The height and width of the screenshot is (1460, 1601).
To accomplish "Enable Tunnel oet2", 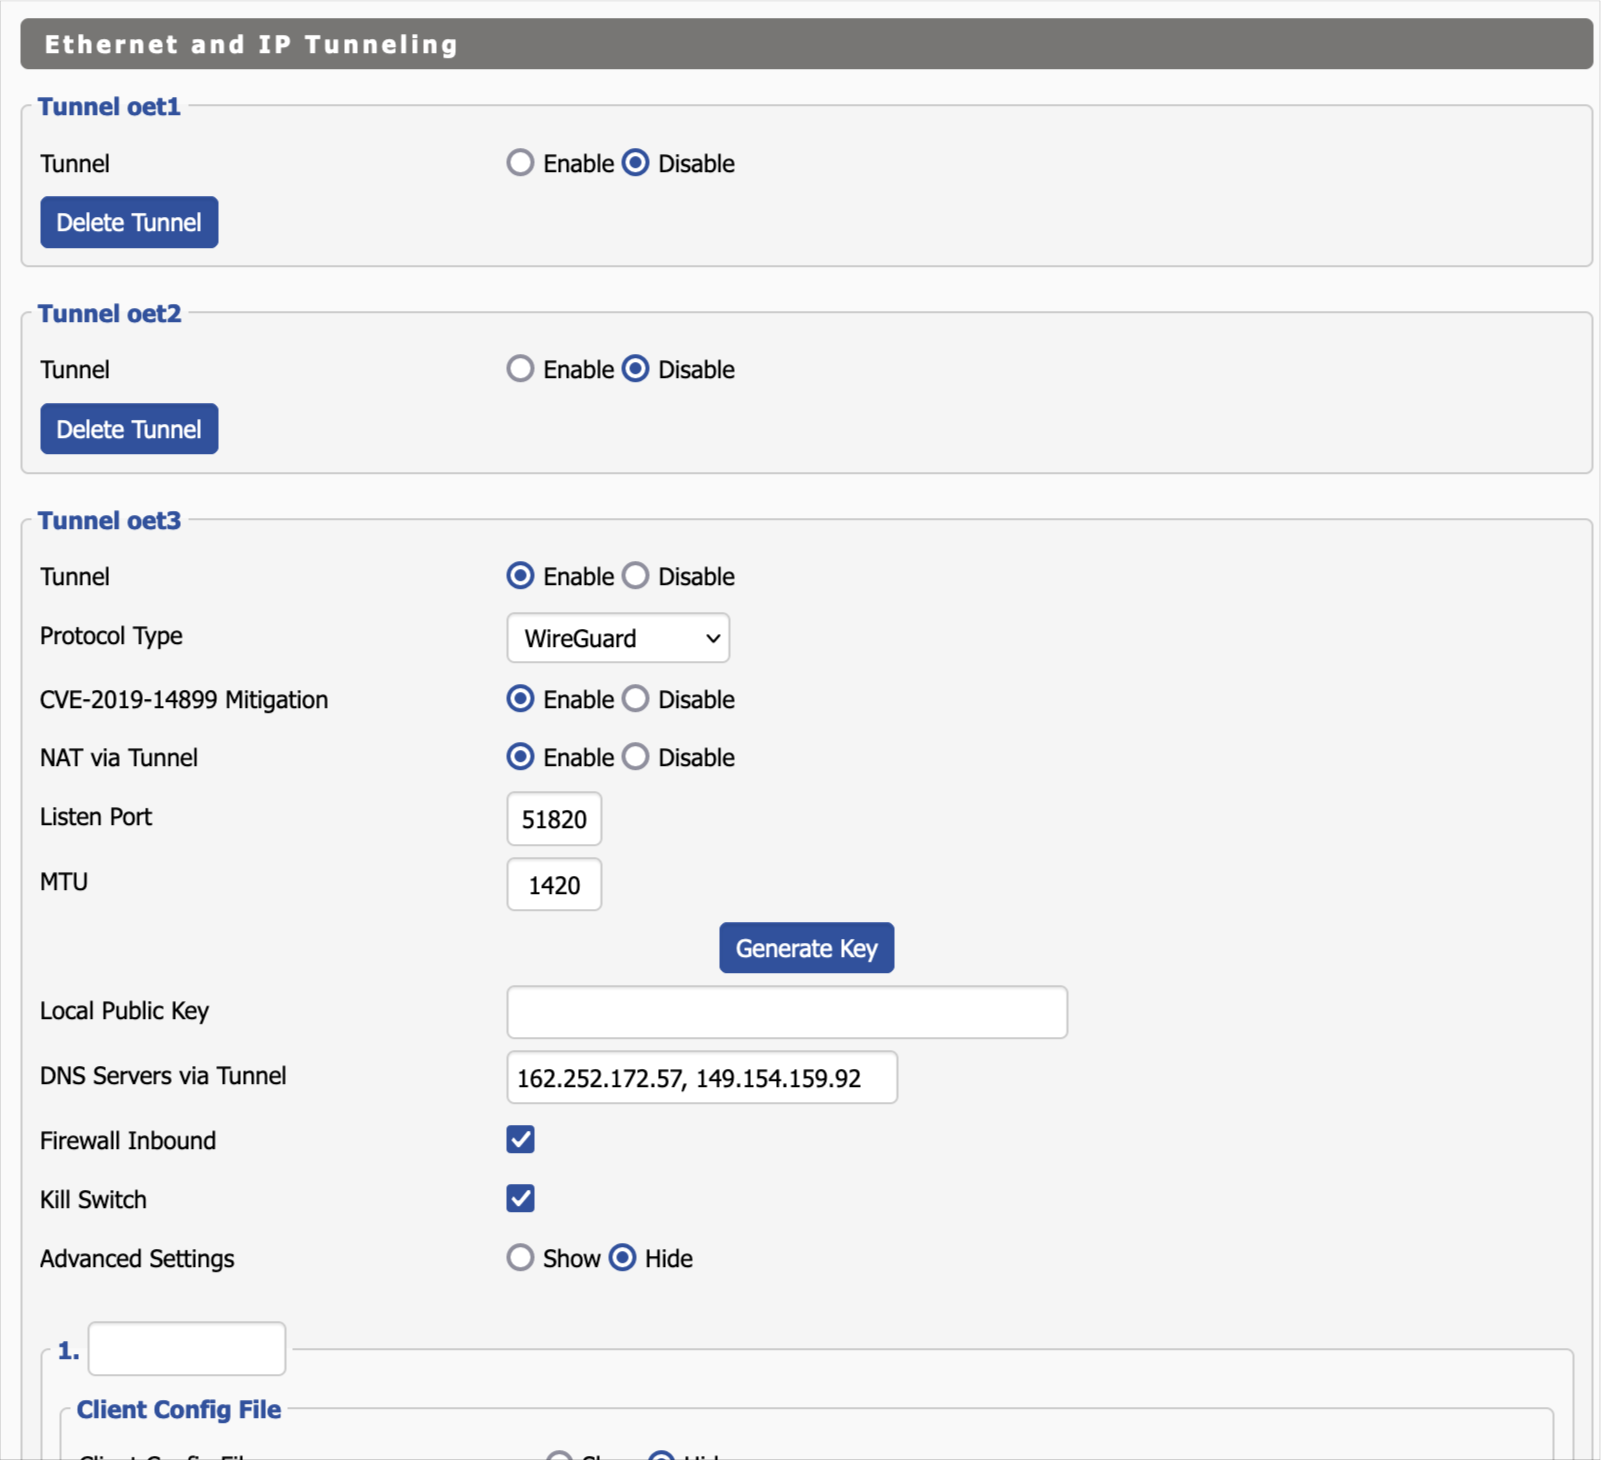I will [520, 369].
